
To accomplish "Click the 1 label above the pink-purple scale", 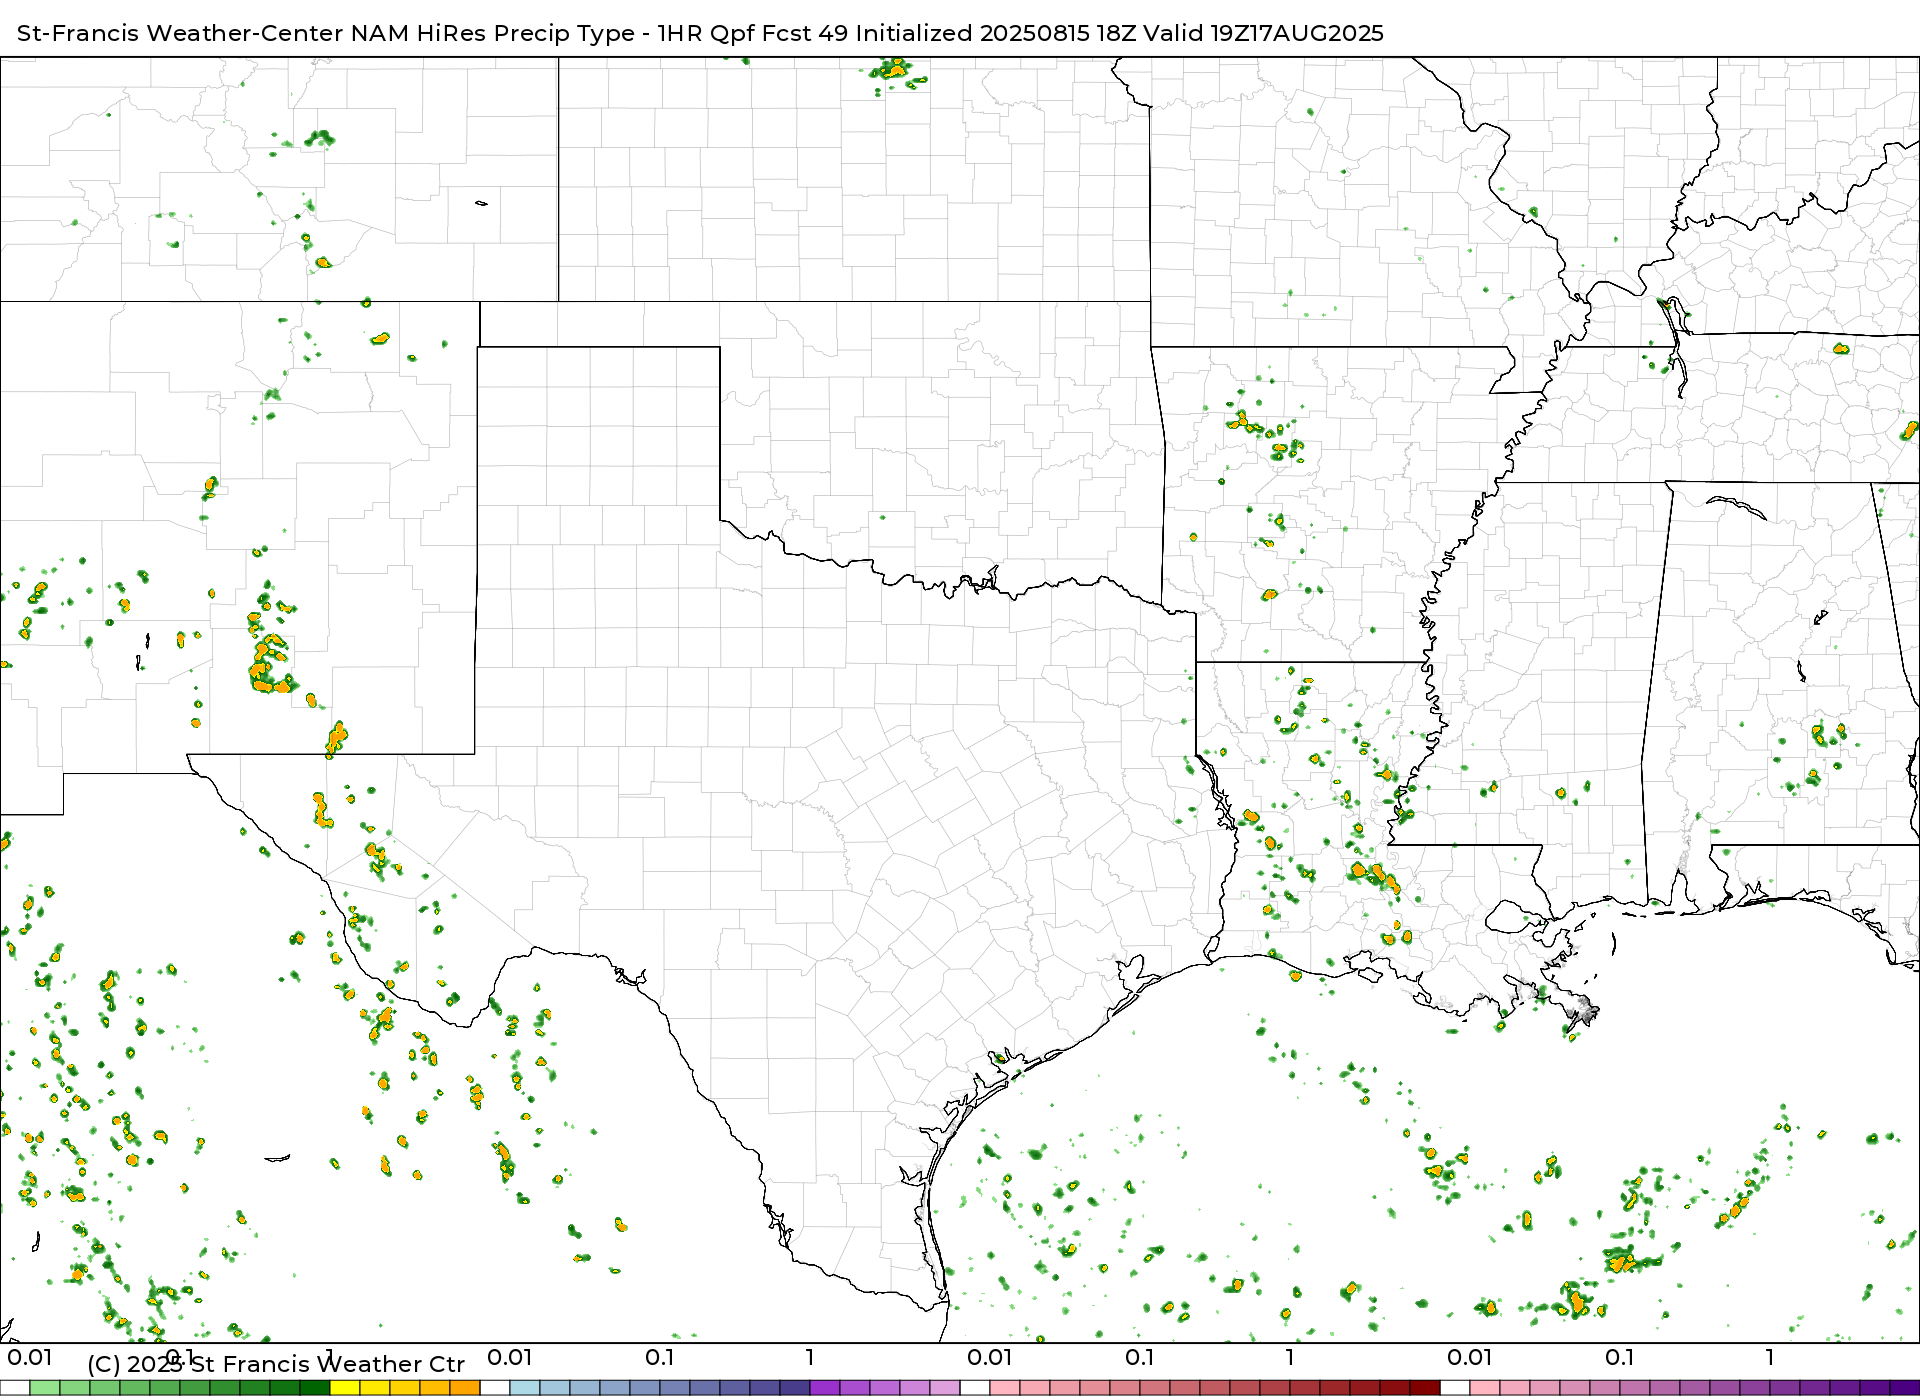I will 1770,1357.
